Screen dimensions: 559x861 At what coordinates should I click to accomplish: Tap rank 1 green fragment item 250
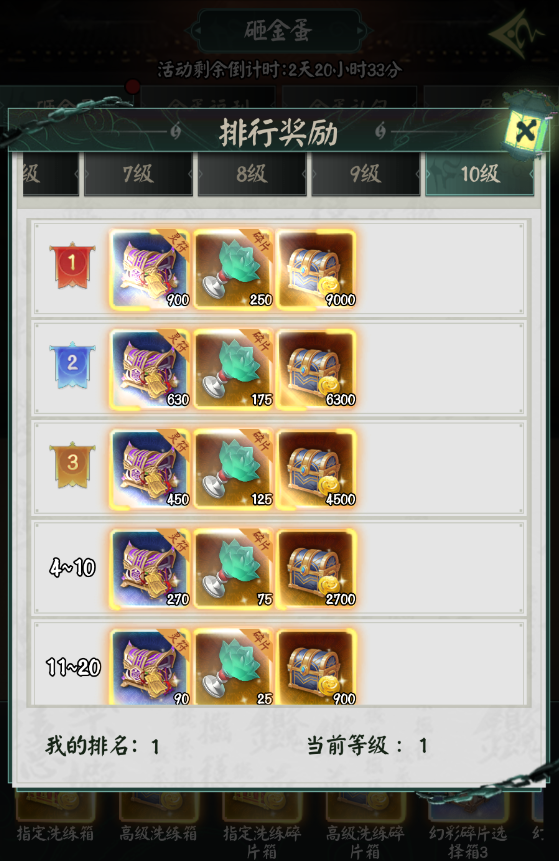[233, 269]
